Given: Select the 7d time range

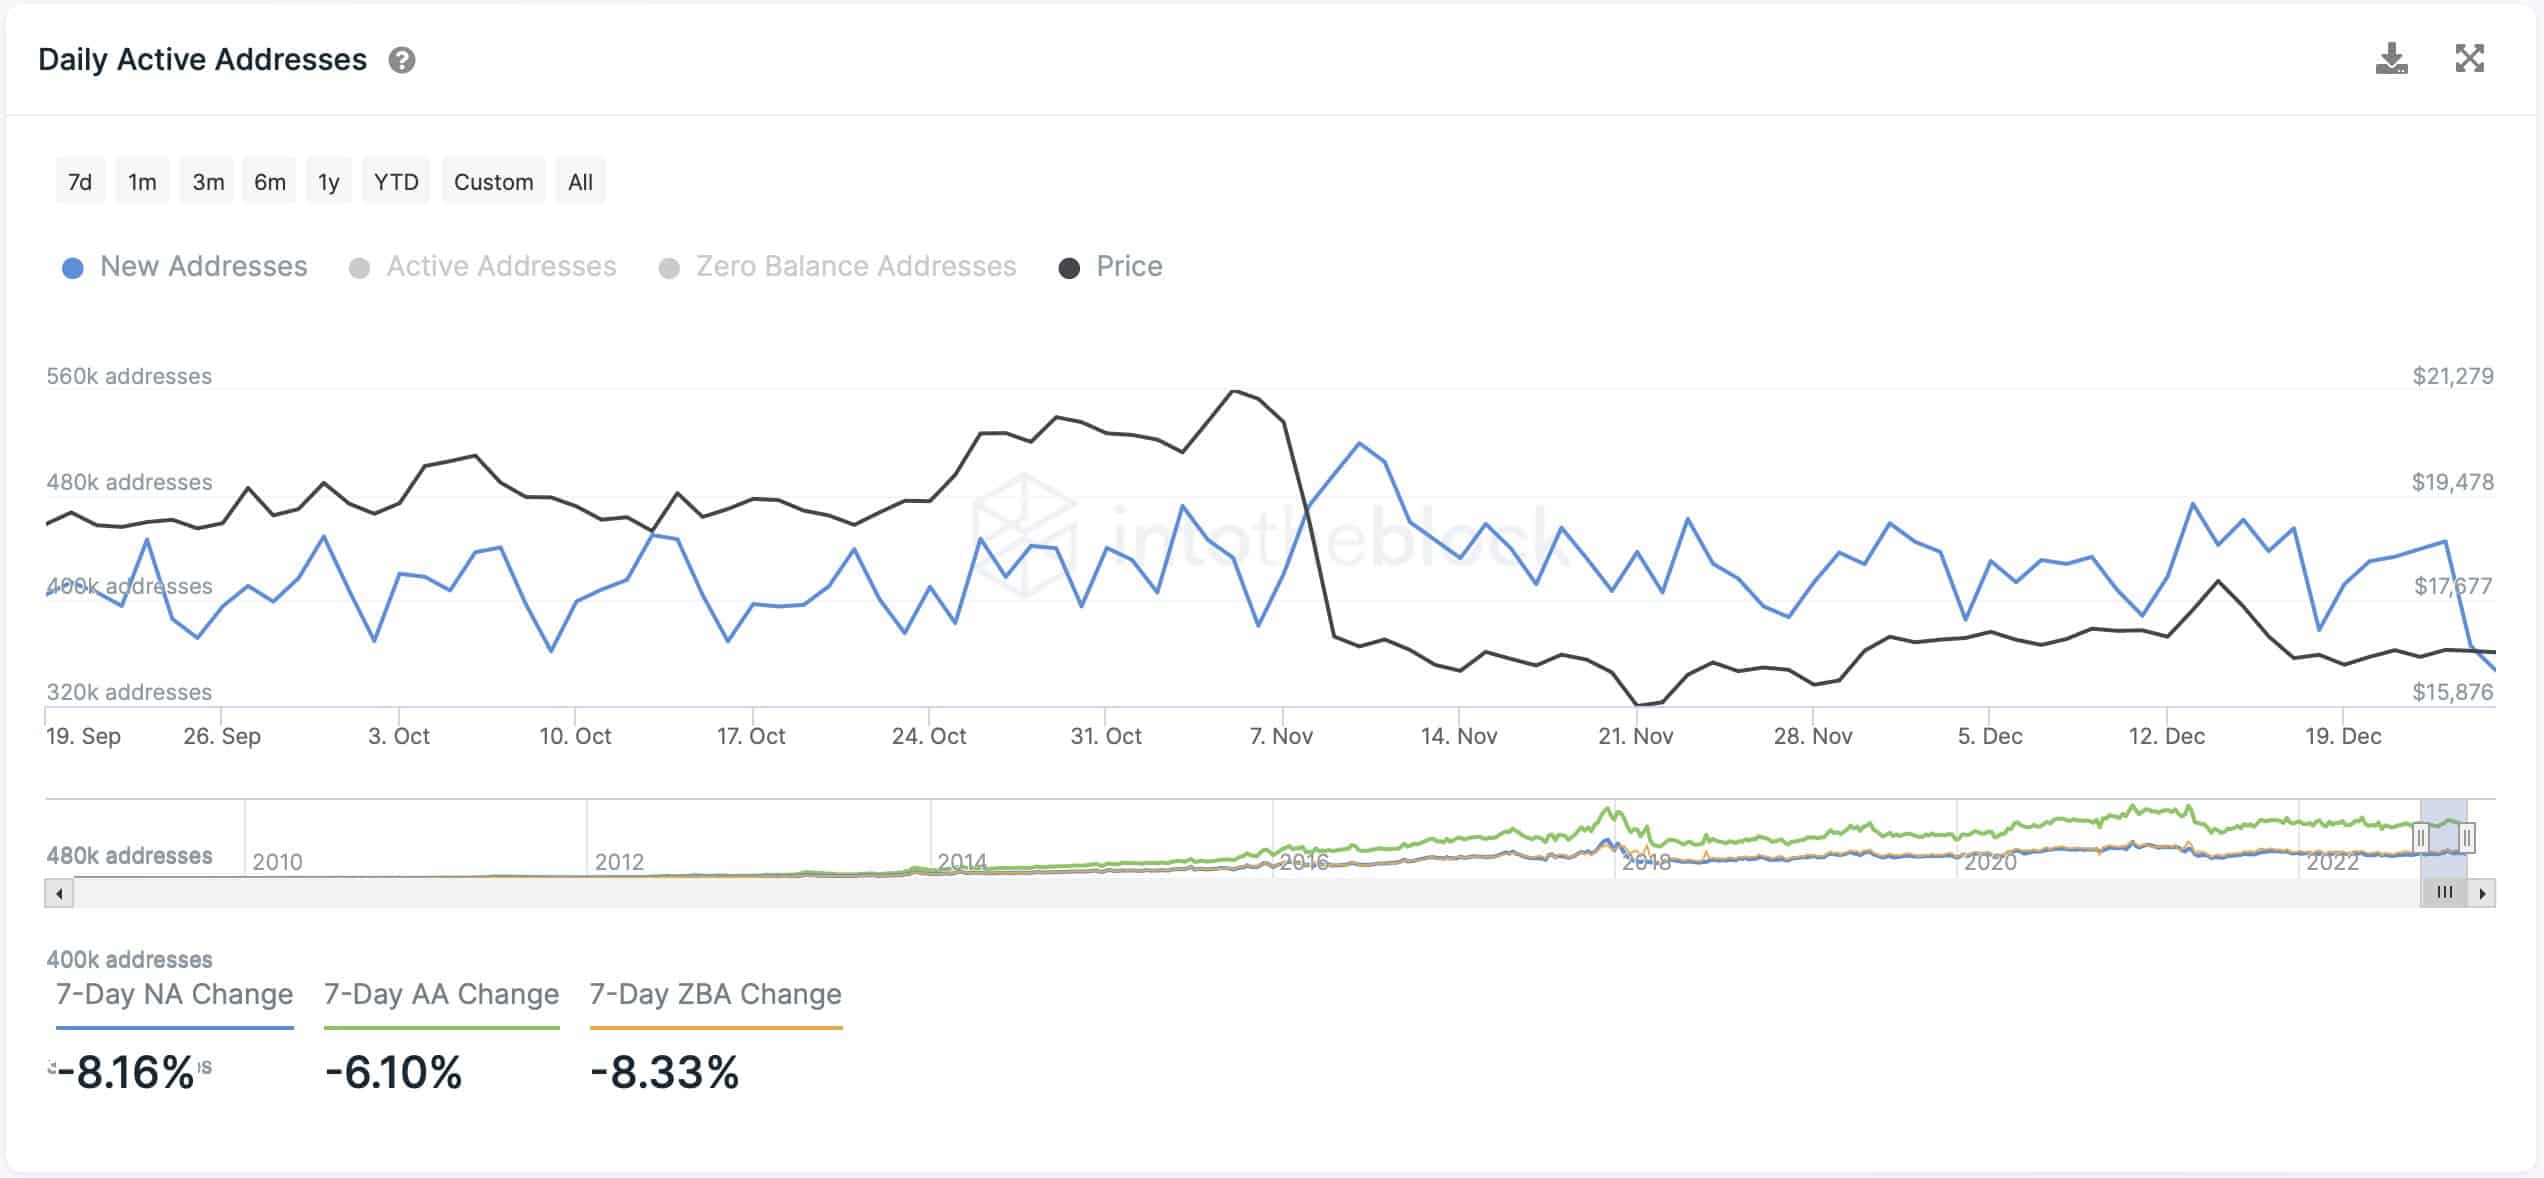Looking at the screenshot, I should [80, 182].
